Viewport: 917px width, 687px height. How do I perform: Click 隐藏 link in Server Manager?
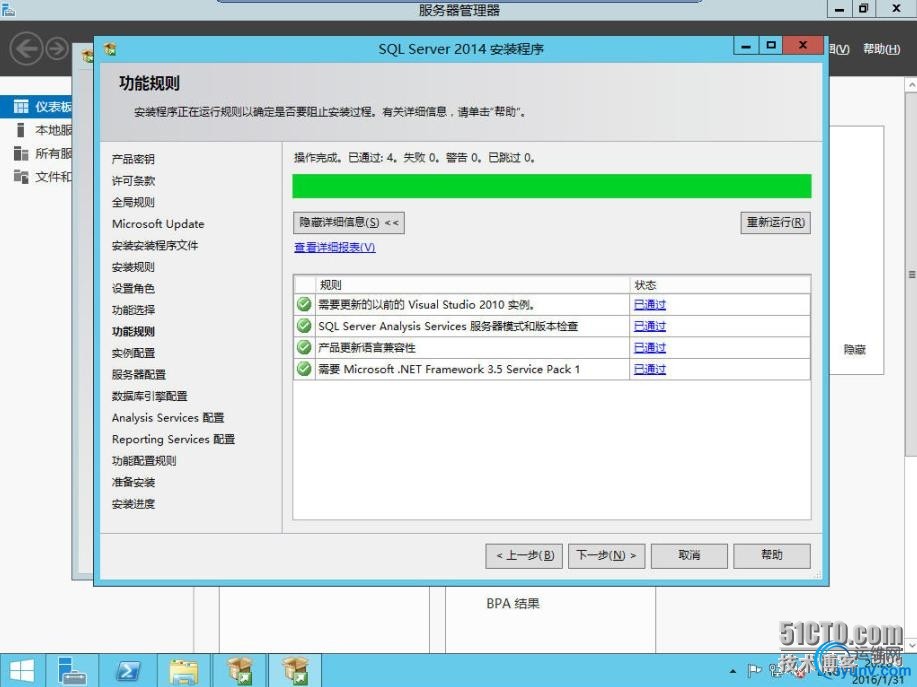[x=854, y=350]
